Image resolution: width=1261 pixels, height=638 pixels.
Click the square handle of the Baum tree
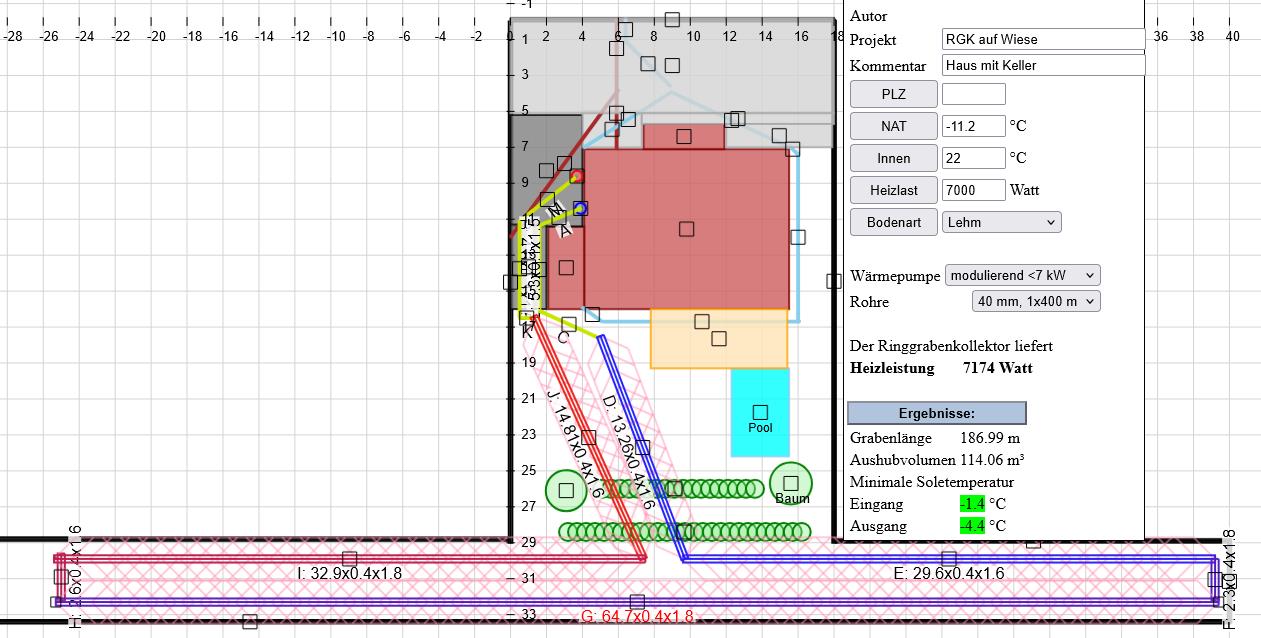(791, 483)
